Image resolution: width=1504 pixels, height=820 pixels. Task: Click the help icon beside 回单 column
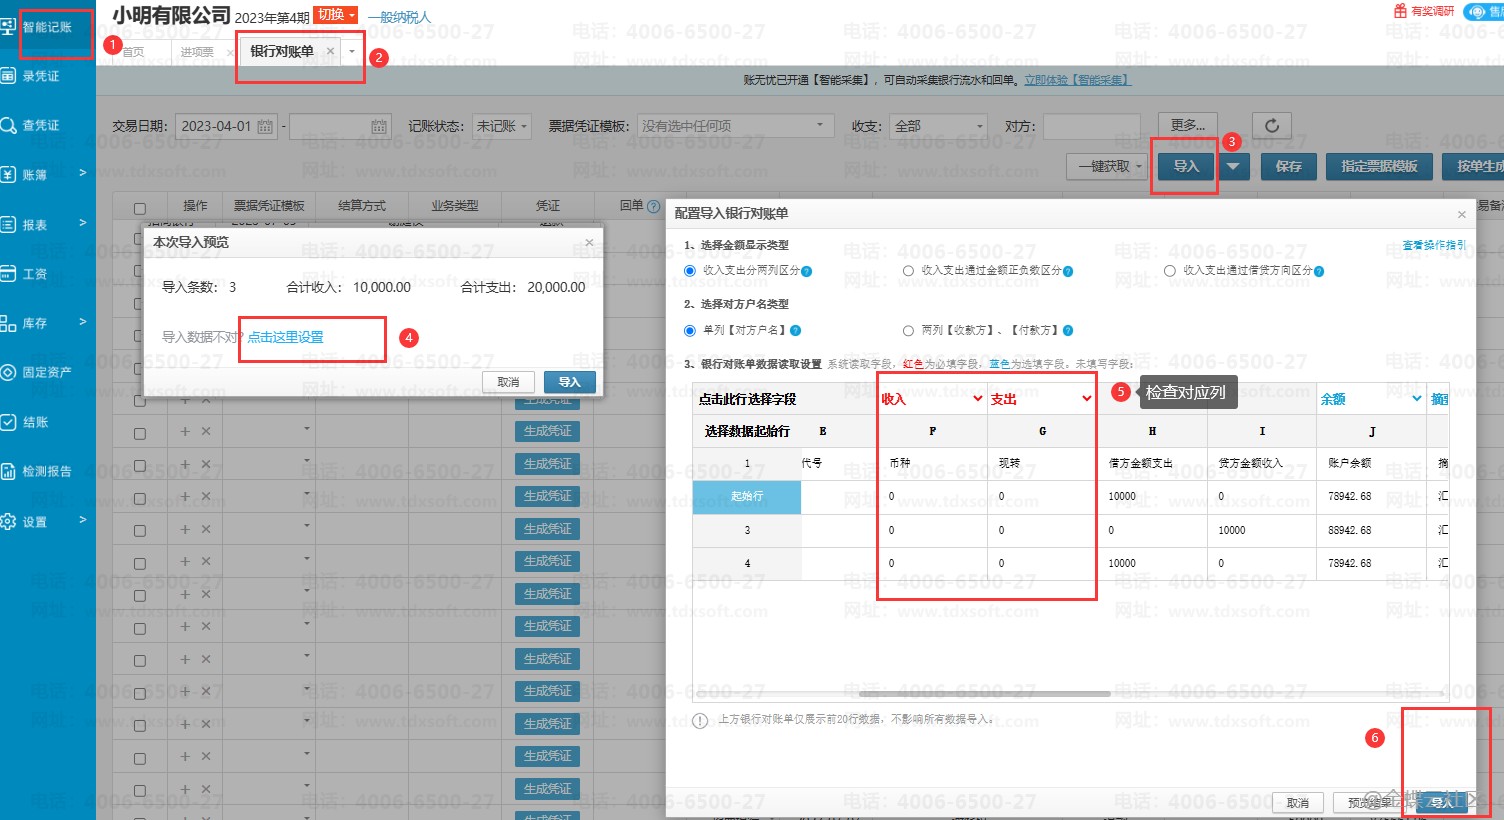tap(654, 206)
